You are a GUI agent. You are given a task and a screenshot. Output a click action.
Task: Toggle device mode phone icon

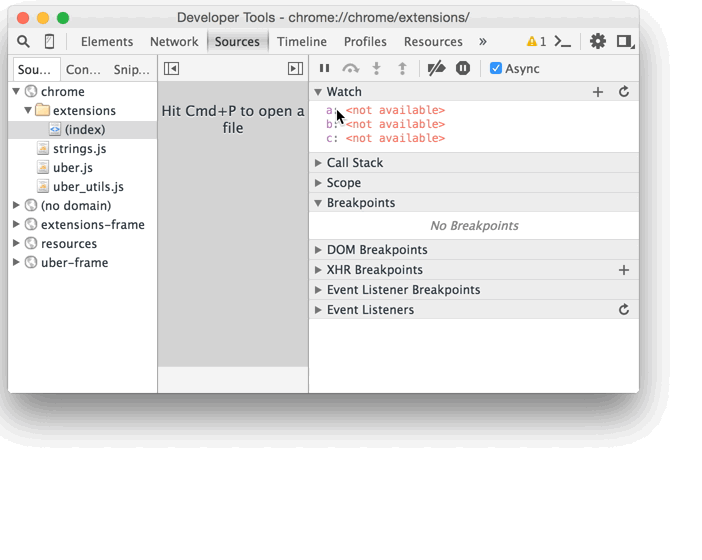pyautogui.click(x=50, y=42)
